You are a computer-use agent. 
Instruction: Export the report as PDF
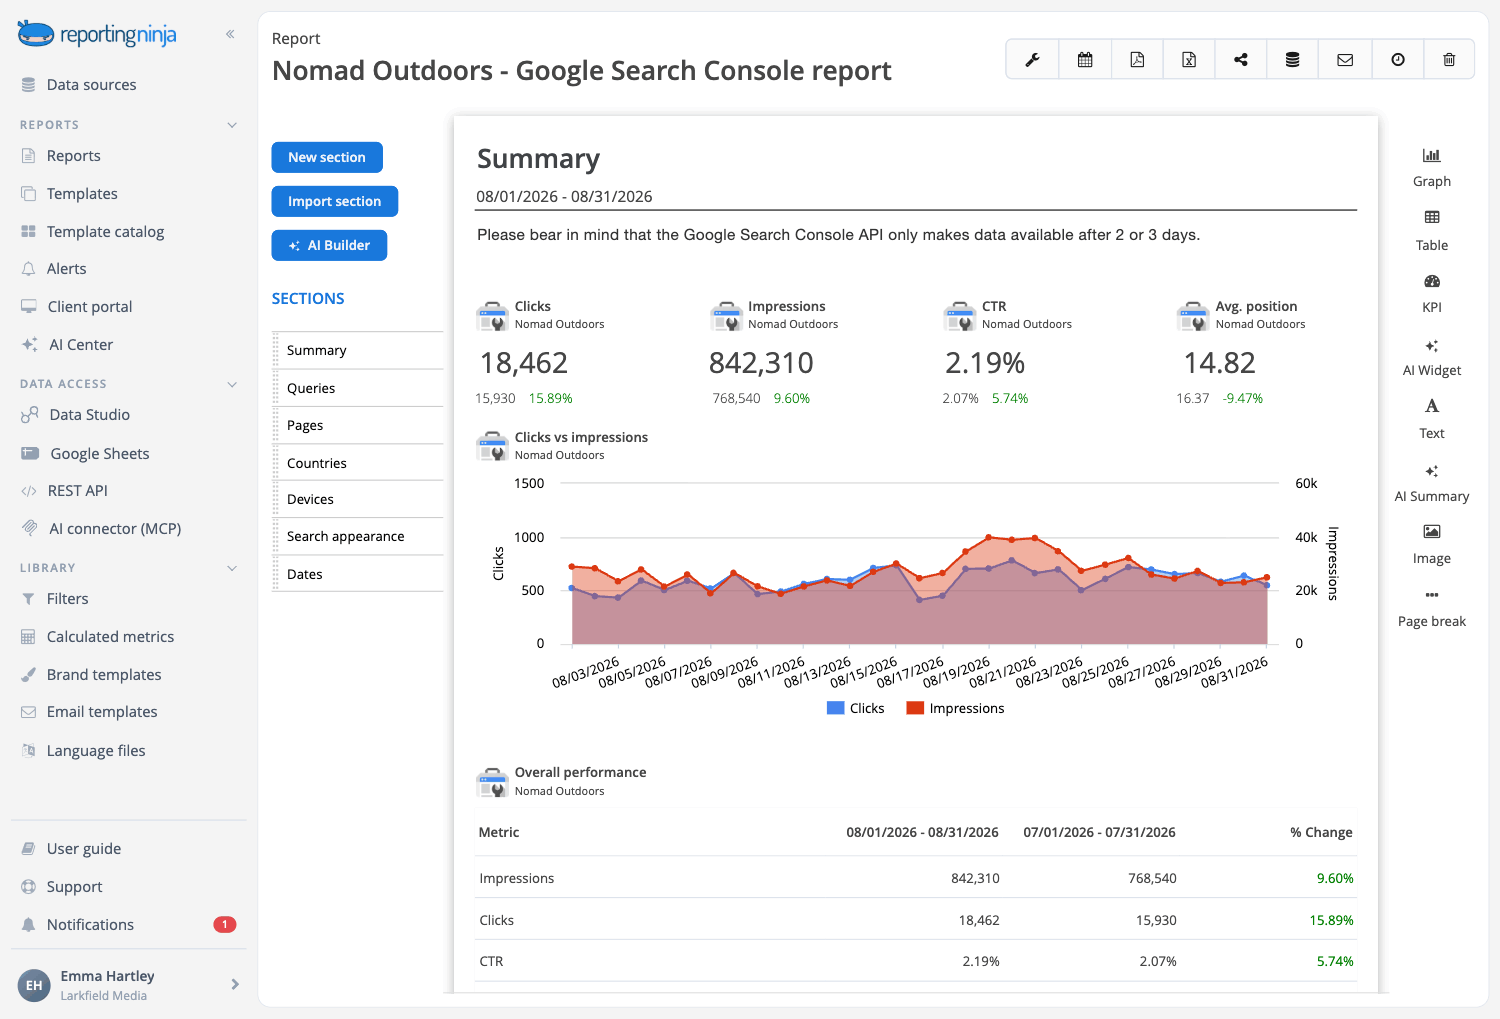click(1137, 60)
